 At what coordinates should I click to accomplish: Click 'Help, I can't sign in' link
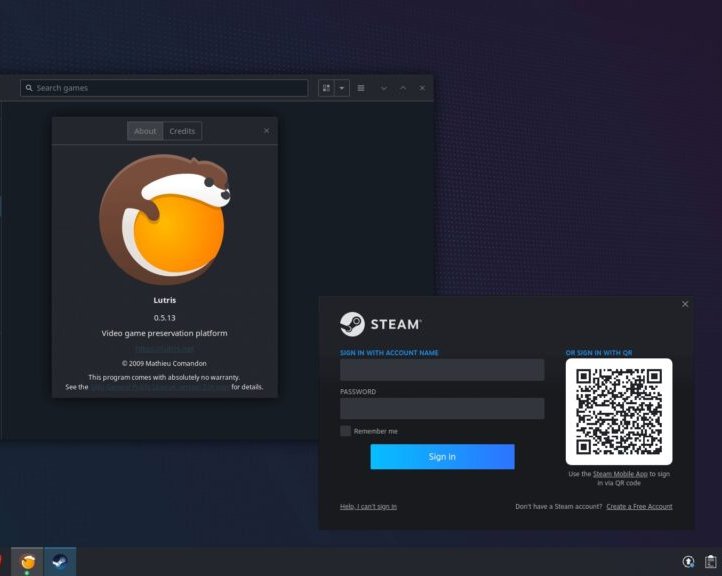tap(368, 506)
